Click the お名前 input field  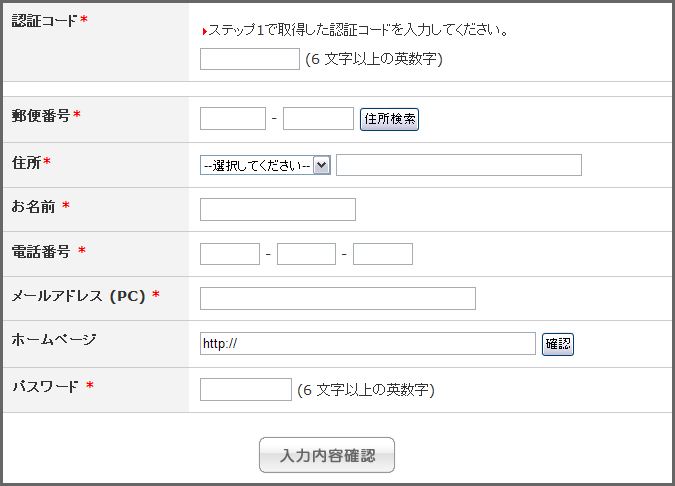277,209
